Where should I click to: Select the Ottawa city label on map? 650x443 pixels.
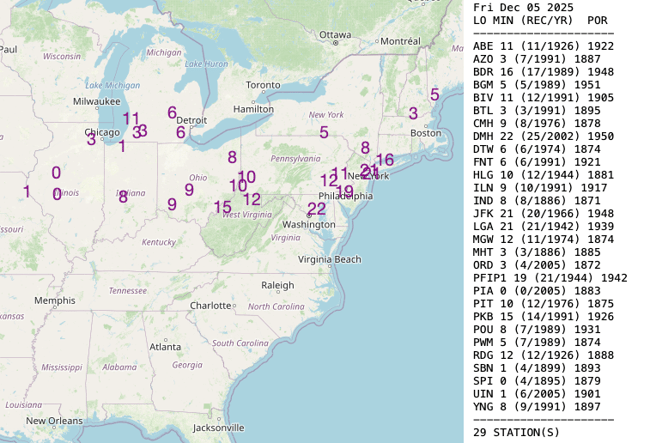pyautogui.click(x=335, y=34)
